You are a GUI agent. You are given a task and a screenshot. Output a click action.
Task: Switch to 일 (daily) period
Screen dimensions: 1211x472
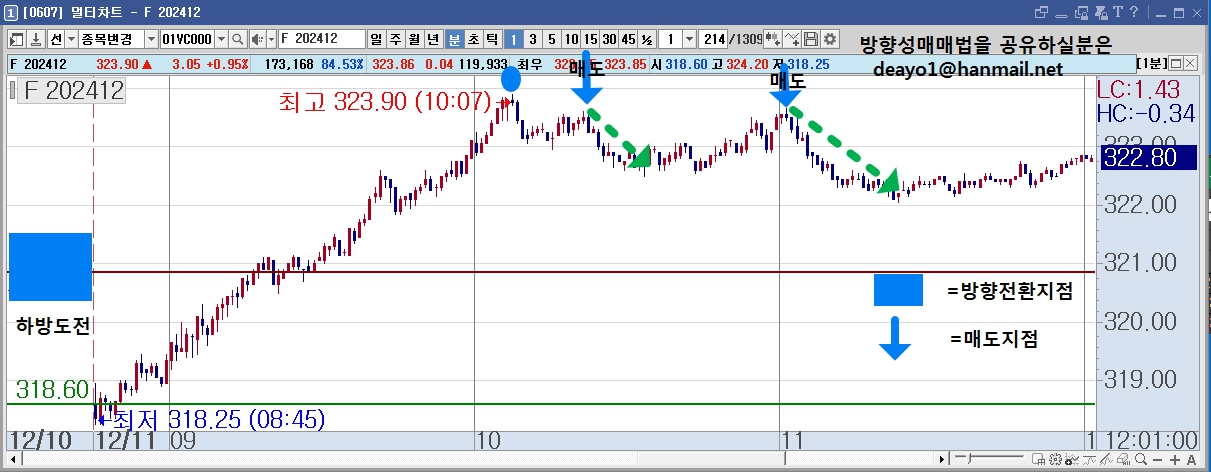click(377, 39)
